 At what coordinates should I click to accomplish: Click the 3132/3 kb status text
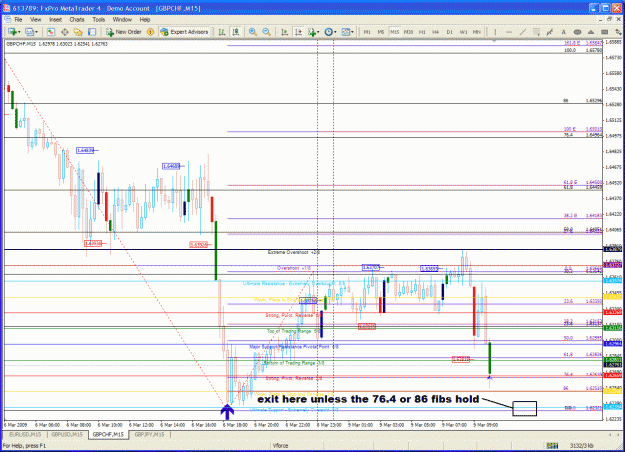coord(582,446)
